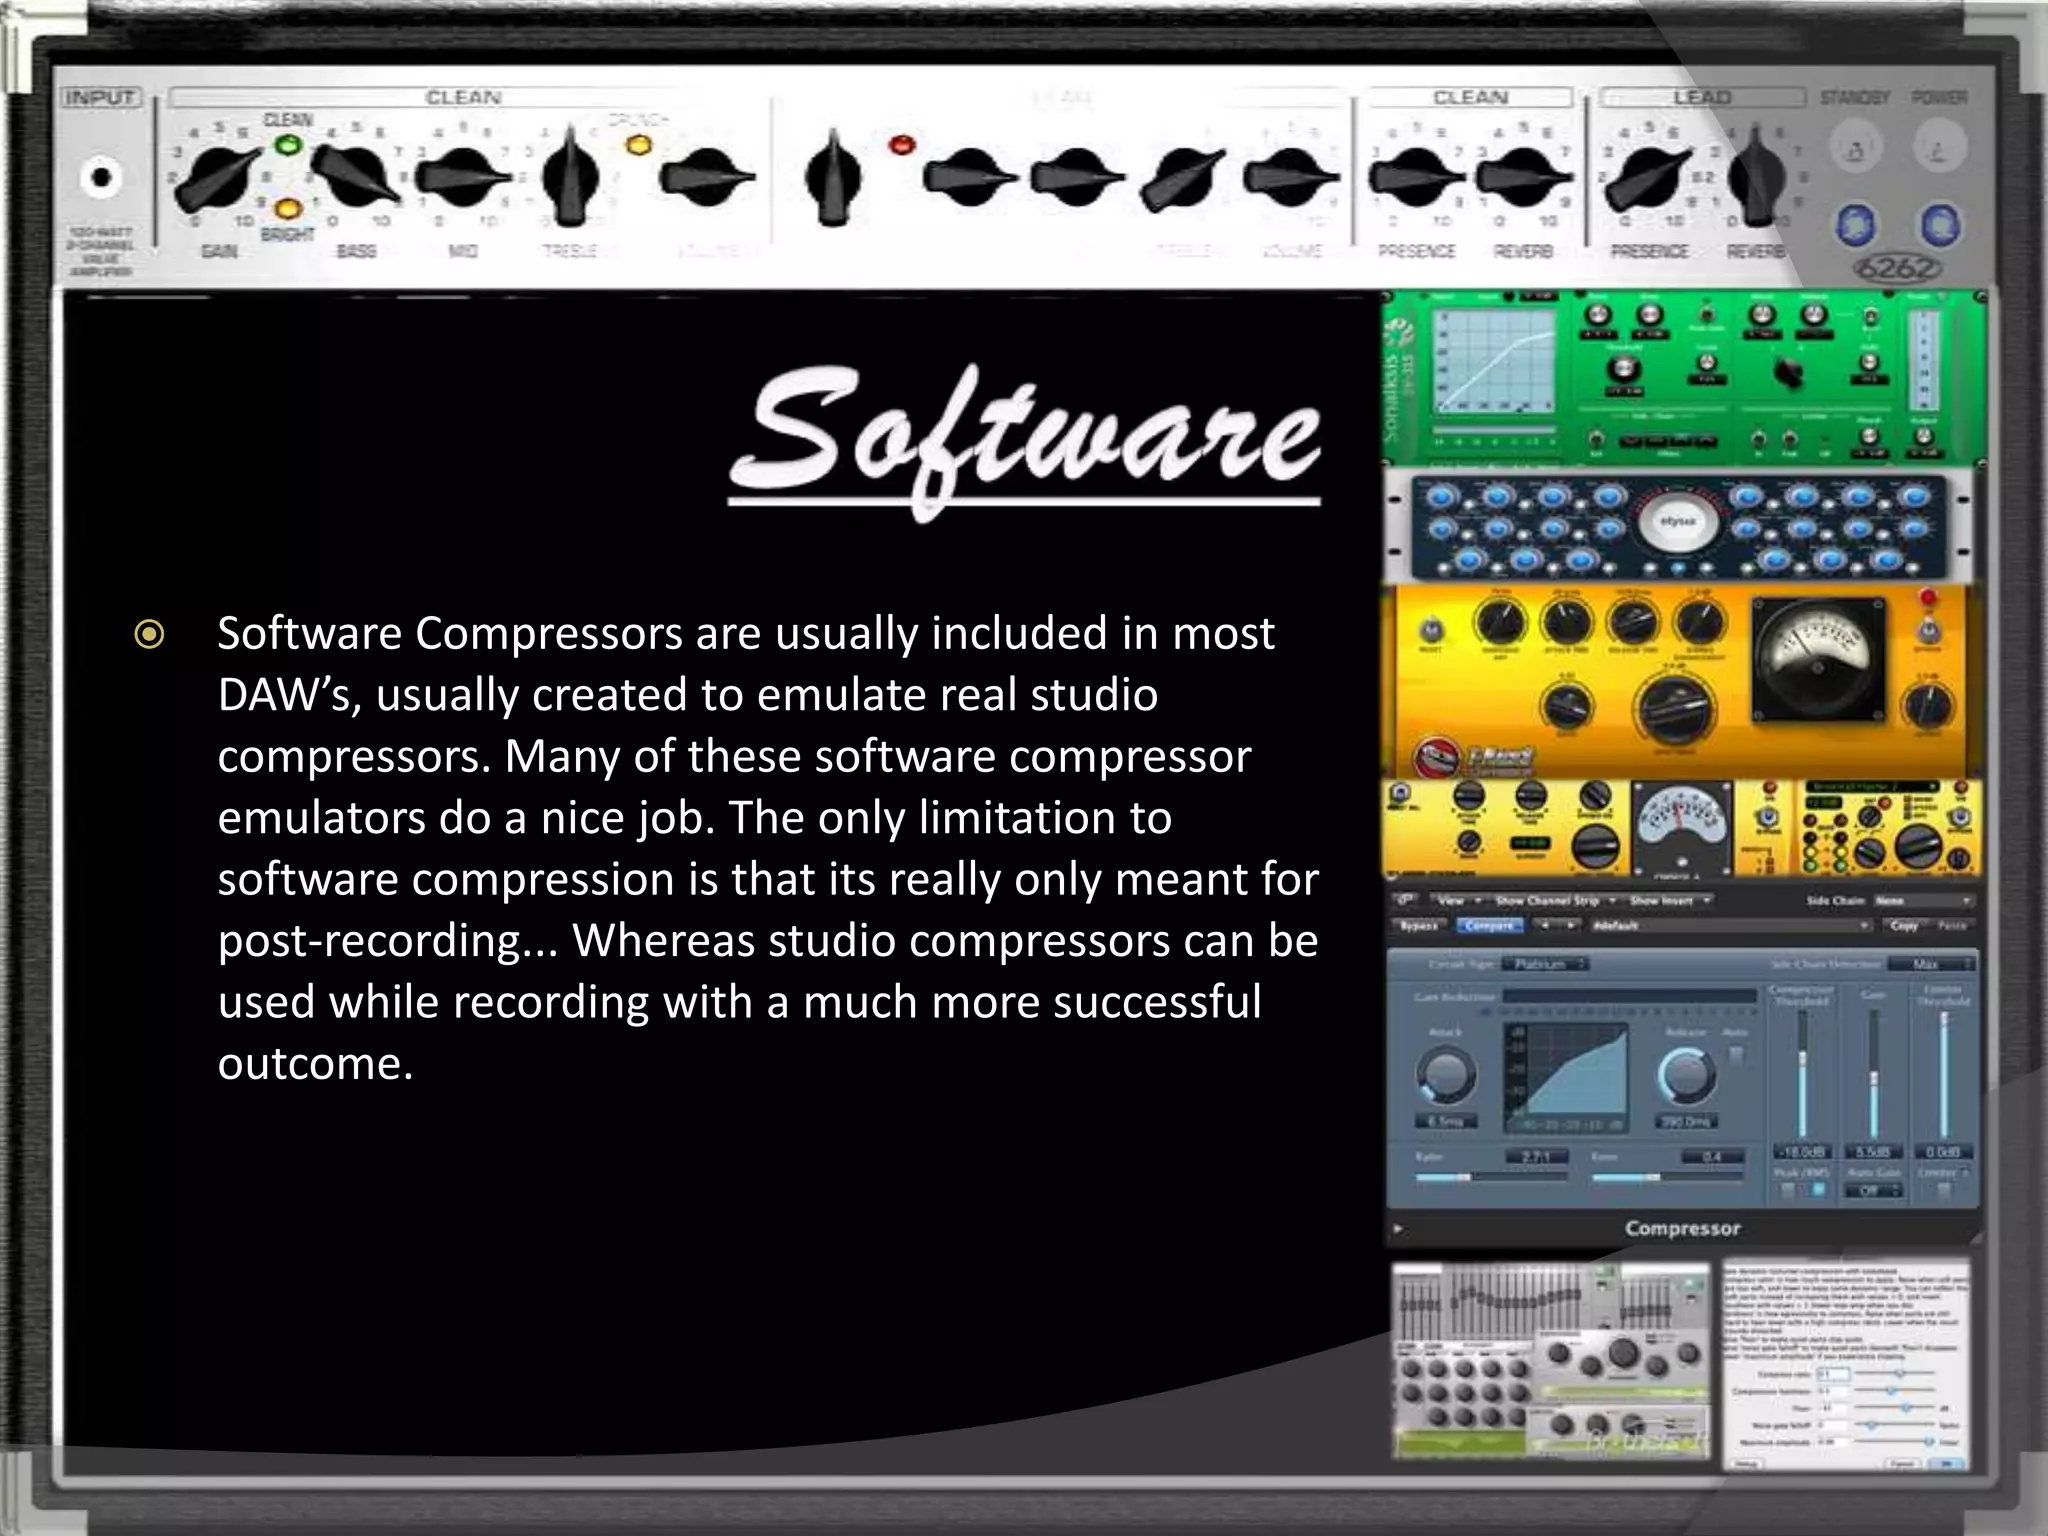Click the grey compressor plugin thumbnail at bottom

(x=1551, y=1360)
